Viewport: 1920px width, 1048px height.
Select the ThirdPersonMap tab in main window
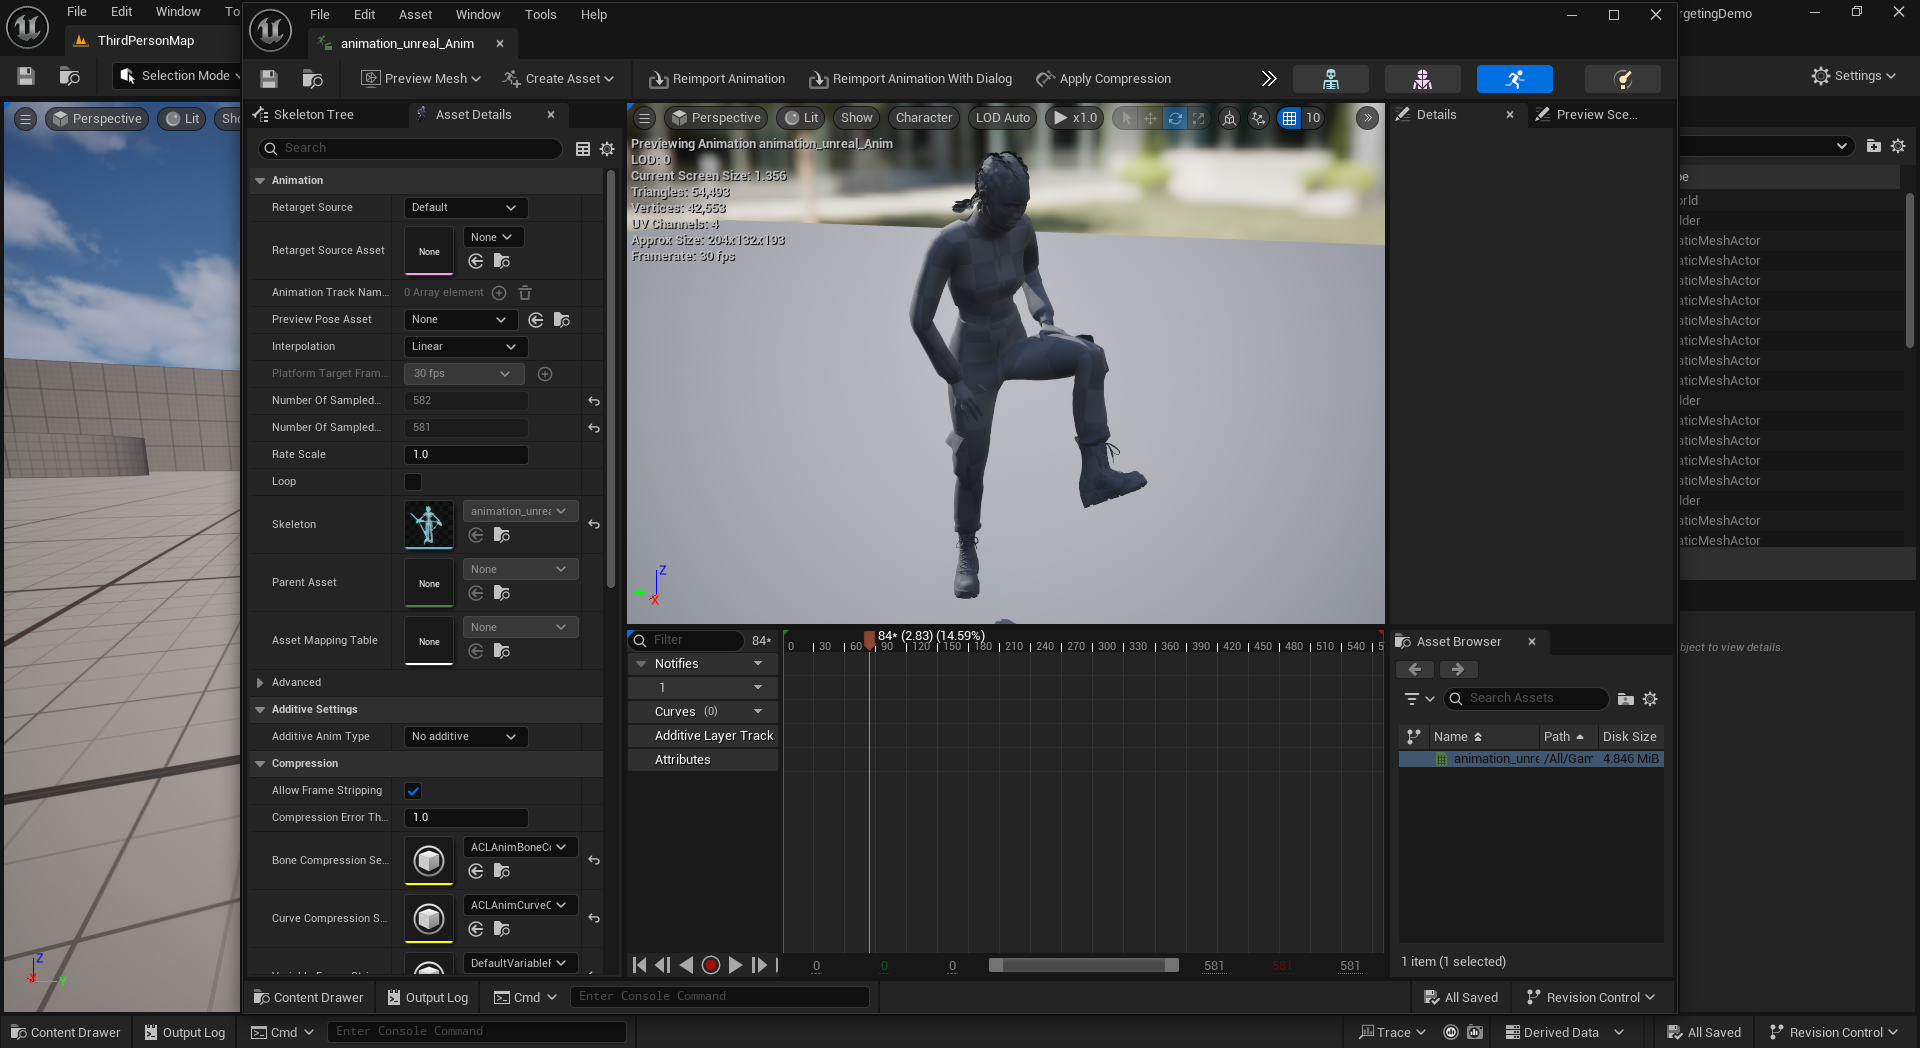[x=146, y=41]
